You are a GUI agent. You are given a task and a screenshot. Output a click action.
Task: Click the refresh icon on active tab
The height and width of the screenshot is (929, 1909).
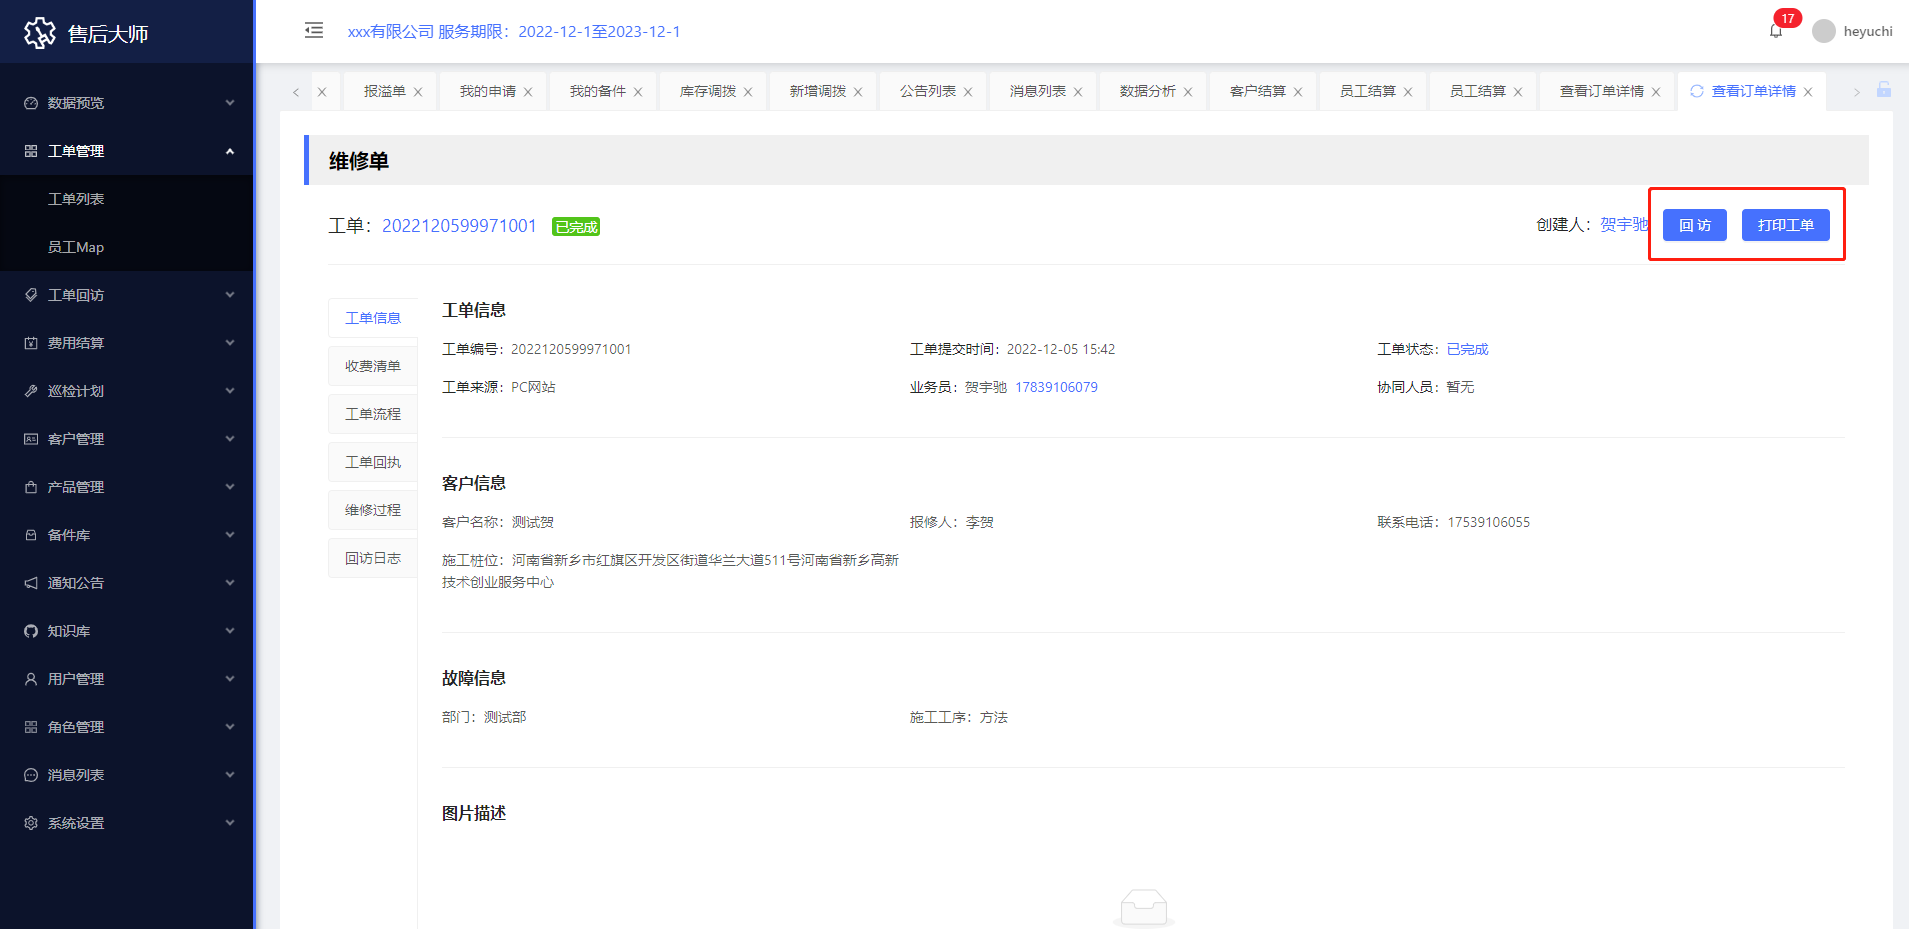[1696, 91]
